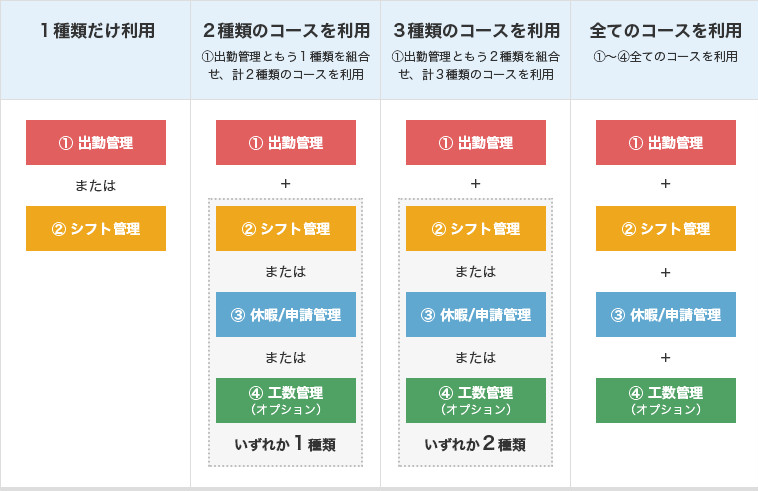Select 出勤管理 box under 全てのコースを利用

pyautogui.click(x=666, y=143)
